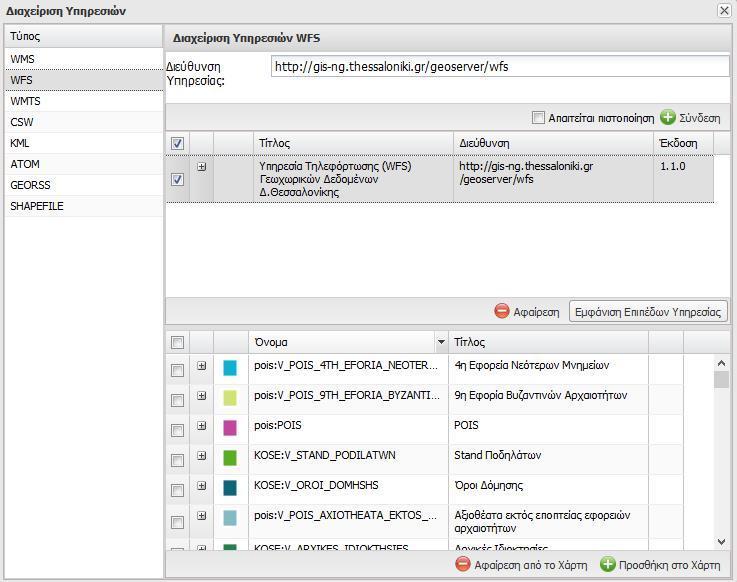Expand the KOSE:V_OROI_DOMHSHS layer row

click(202, 486)
